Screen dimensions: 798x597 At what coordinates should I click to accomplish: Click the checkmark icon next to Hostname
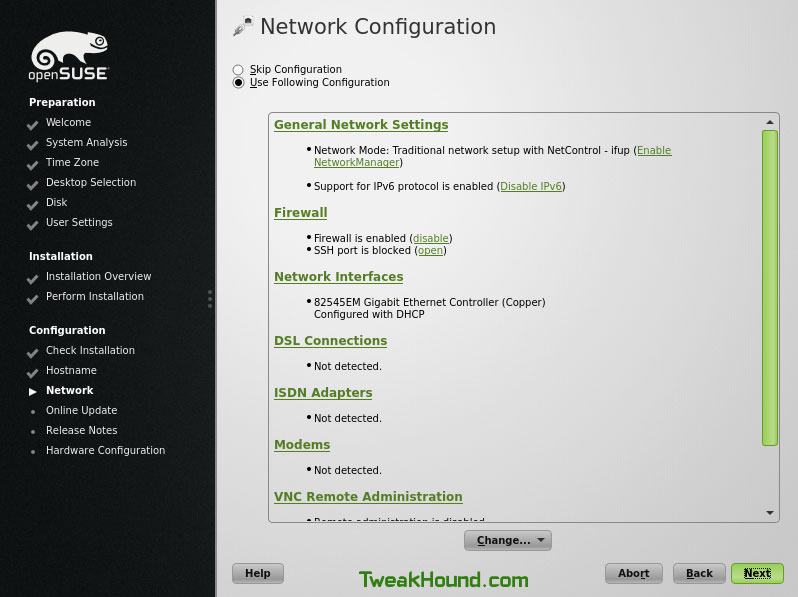[33, 373]
